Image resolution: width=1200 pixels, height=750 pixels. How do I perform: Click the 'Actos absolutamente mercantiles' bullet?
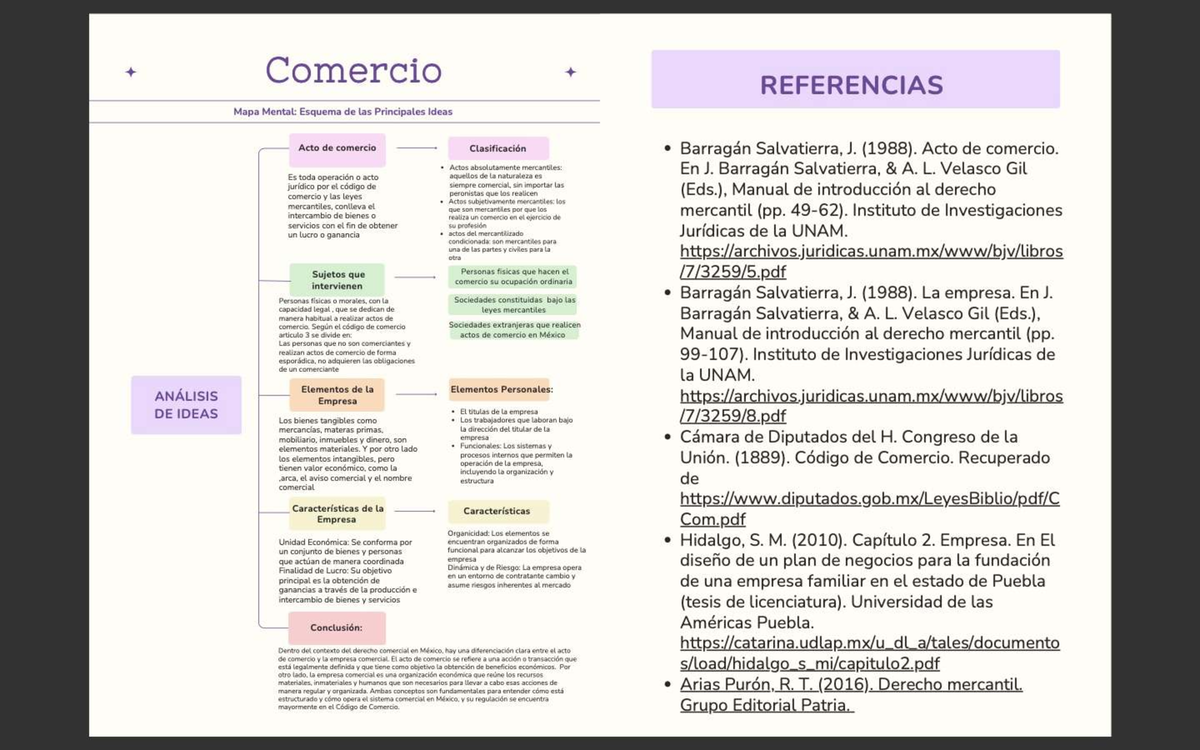(505, 181)
